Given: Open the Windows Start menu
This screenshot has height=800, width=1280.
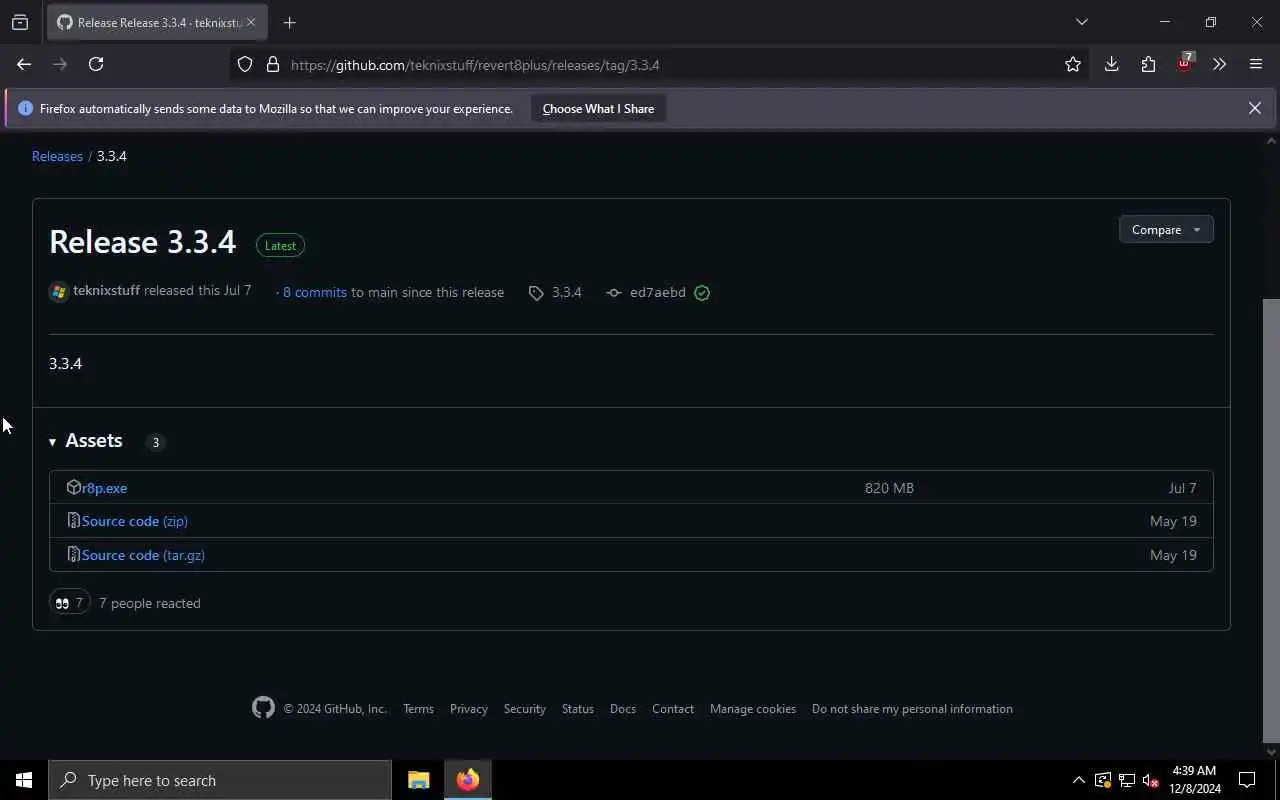Looking at the screenshot, I should click(24, 780).
